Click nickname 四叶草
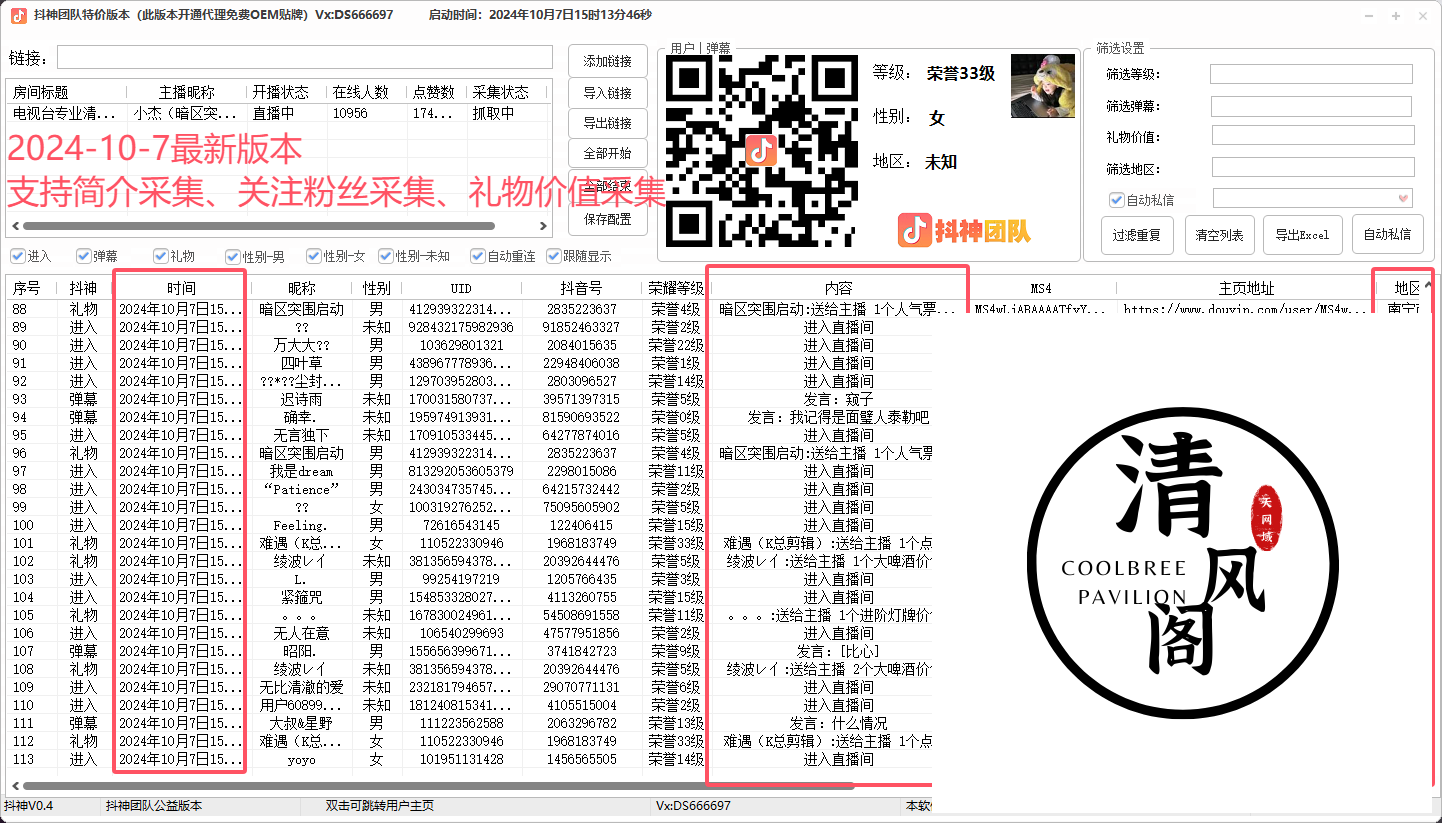1442x823 pixels. 301,363
